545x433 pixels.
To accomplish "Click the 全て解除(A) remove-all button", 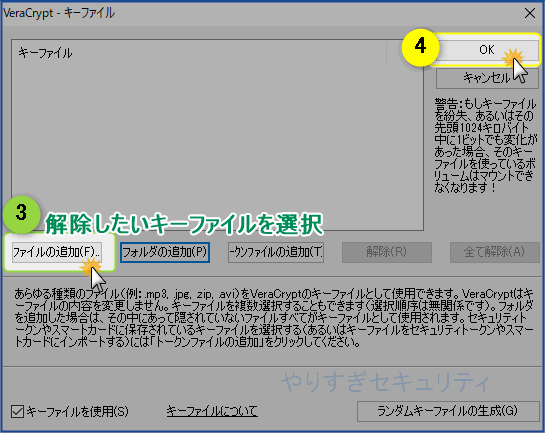I will 494,252.
